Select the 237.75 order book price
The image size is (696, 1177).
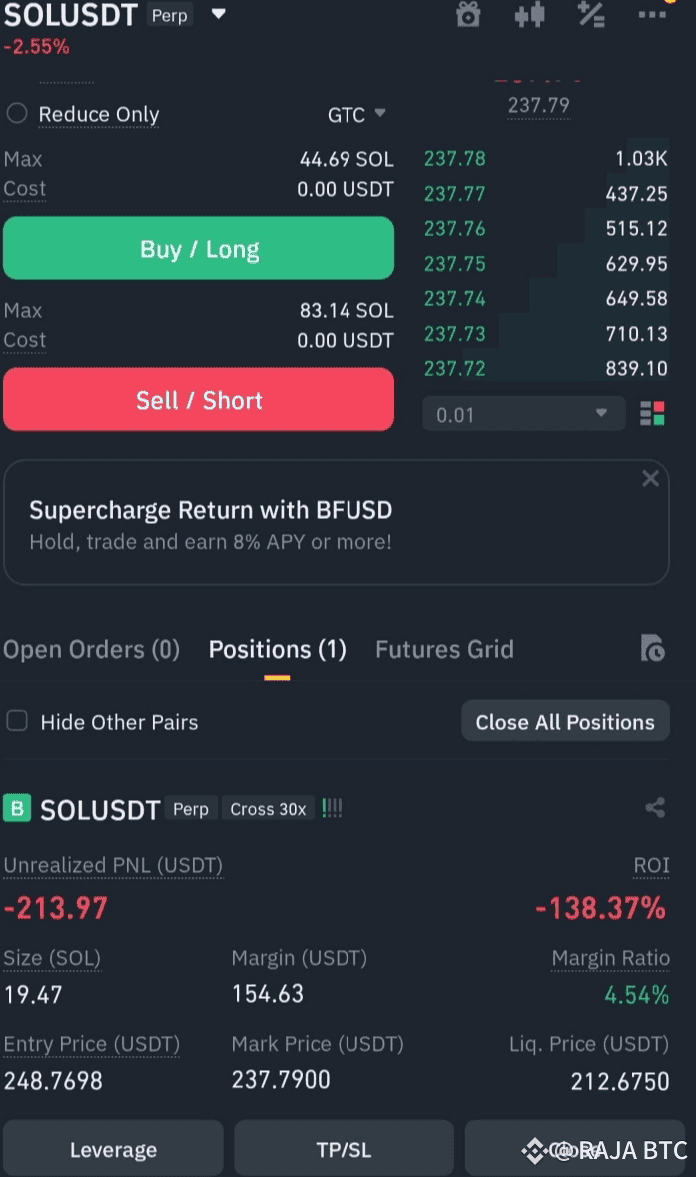(455, 263)
